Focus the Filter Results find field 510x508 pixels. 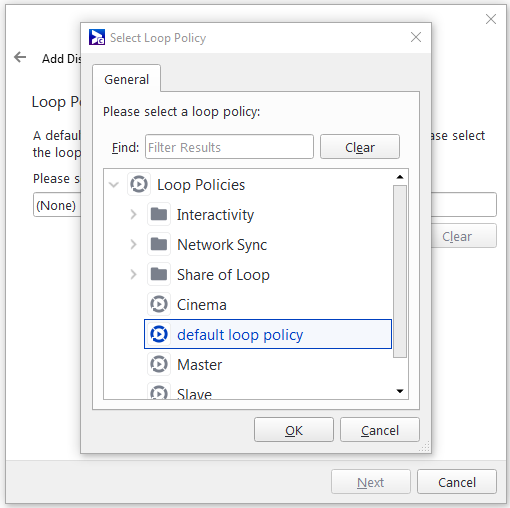pos(229,147)
